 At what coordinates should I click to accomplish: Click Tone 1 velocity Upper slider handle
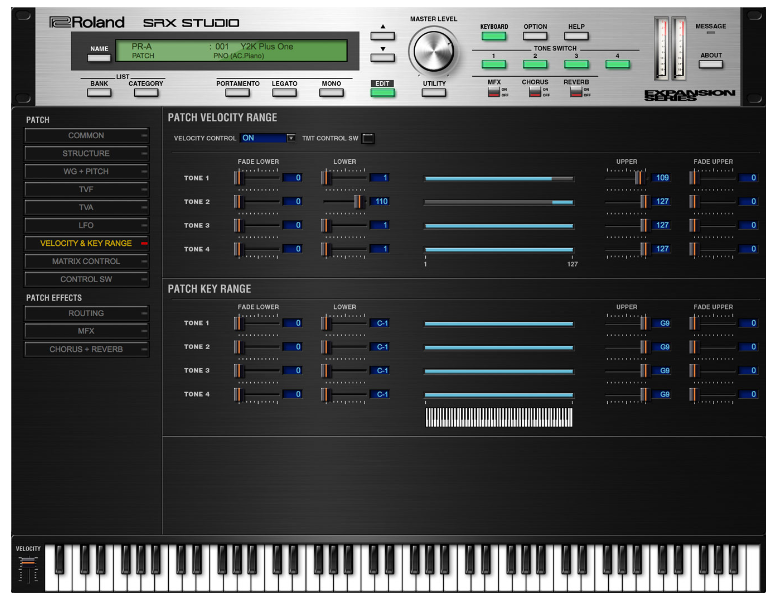tap(638, 177)
